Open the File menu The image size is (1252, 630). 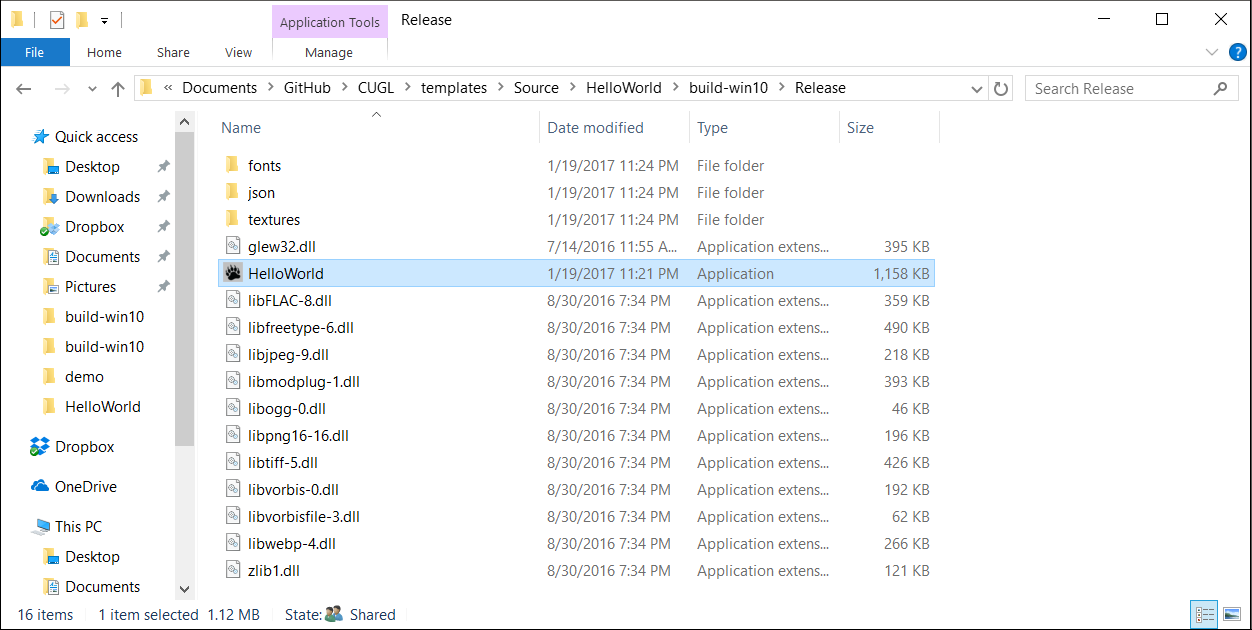coord(35,53)
